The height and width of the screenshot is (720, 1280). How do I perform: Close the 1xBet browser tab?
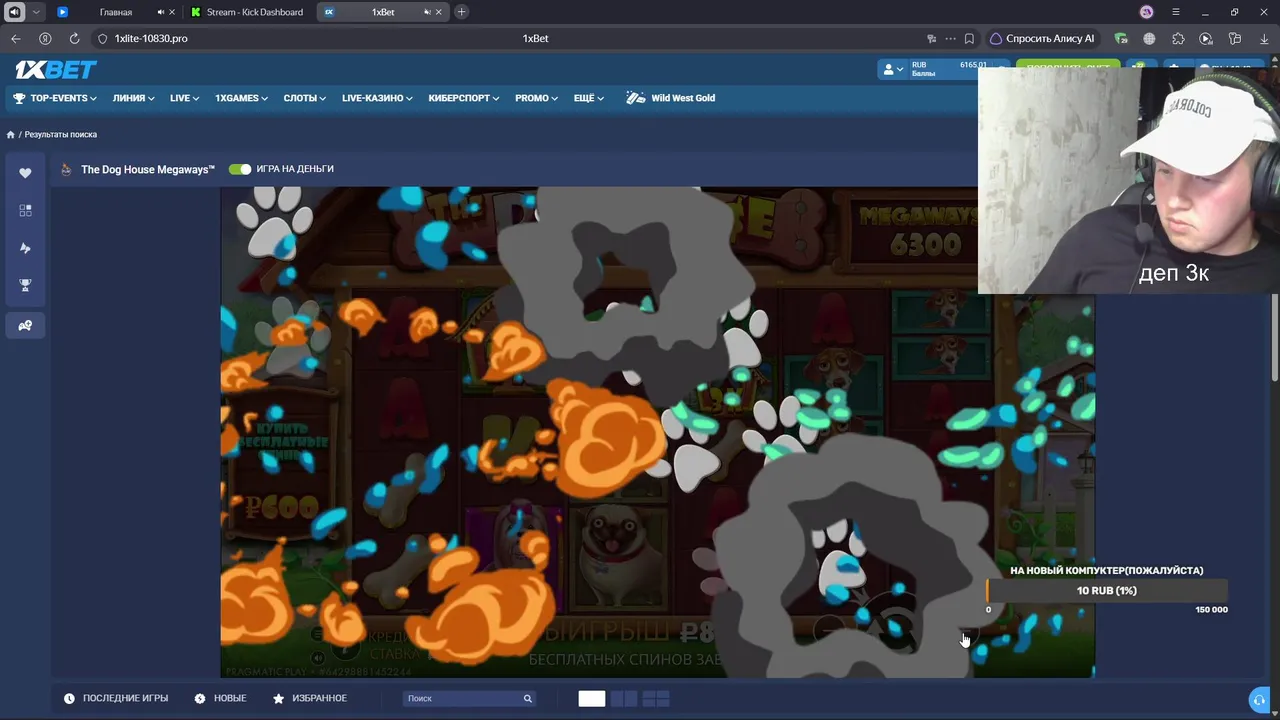pyautogui.click(x=439, y=12)
